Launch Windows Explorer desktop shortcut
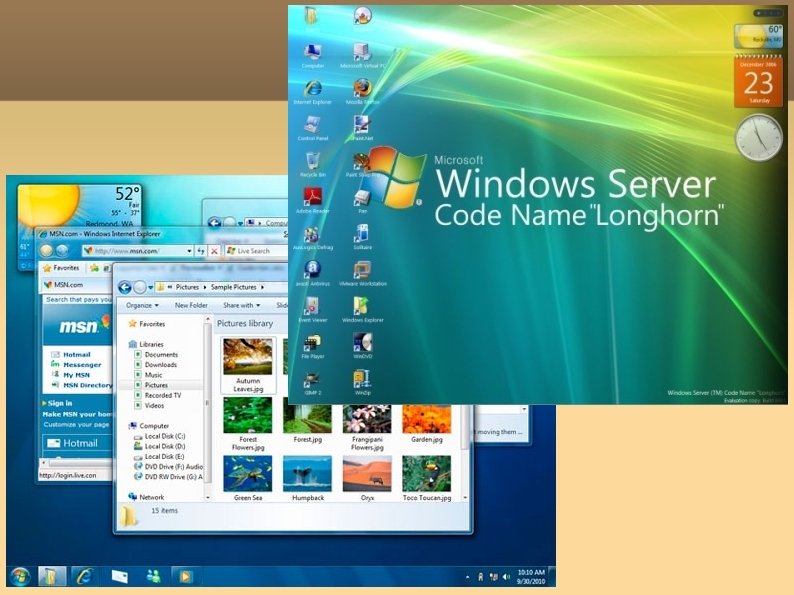The height and width of the screenshot is (595, 794). pos(362,309)
